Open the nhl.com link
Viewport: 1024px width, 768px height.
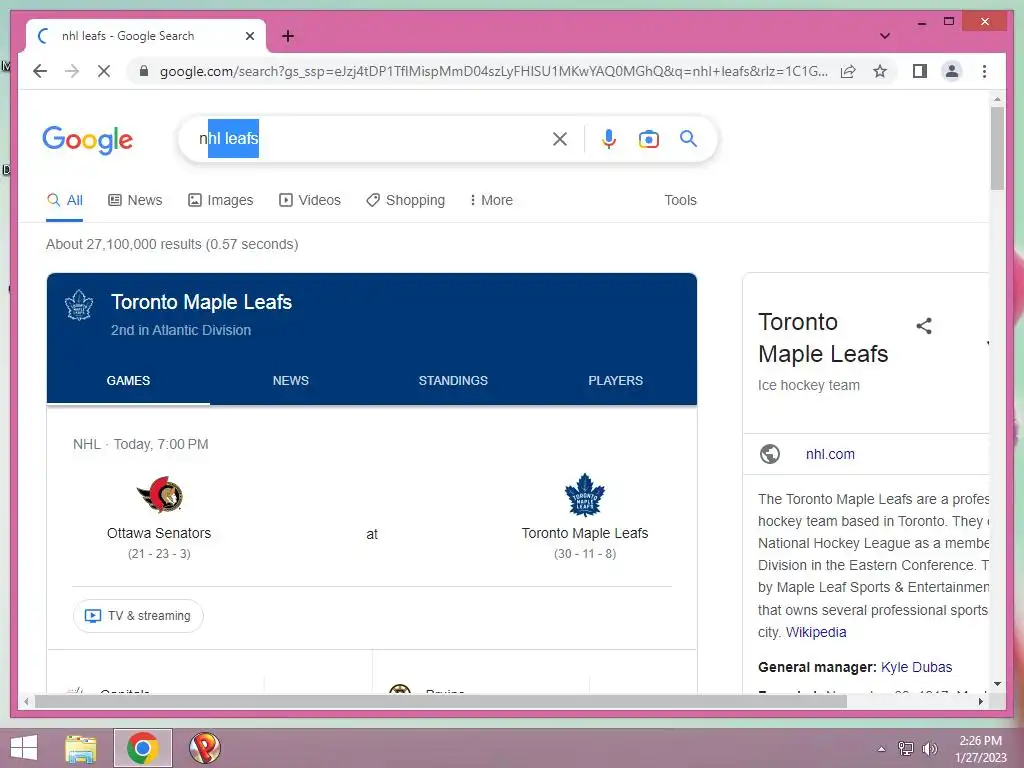pos(830,455)
